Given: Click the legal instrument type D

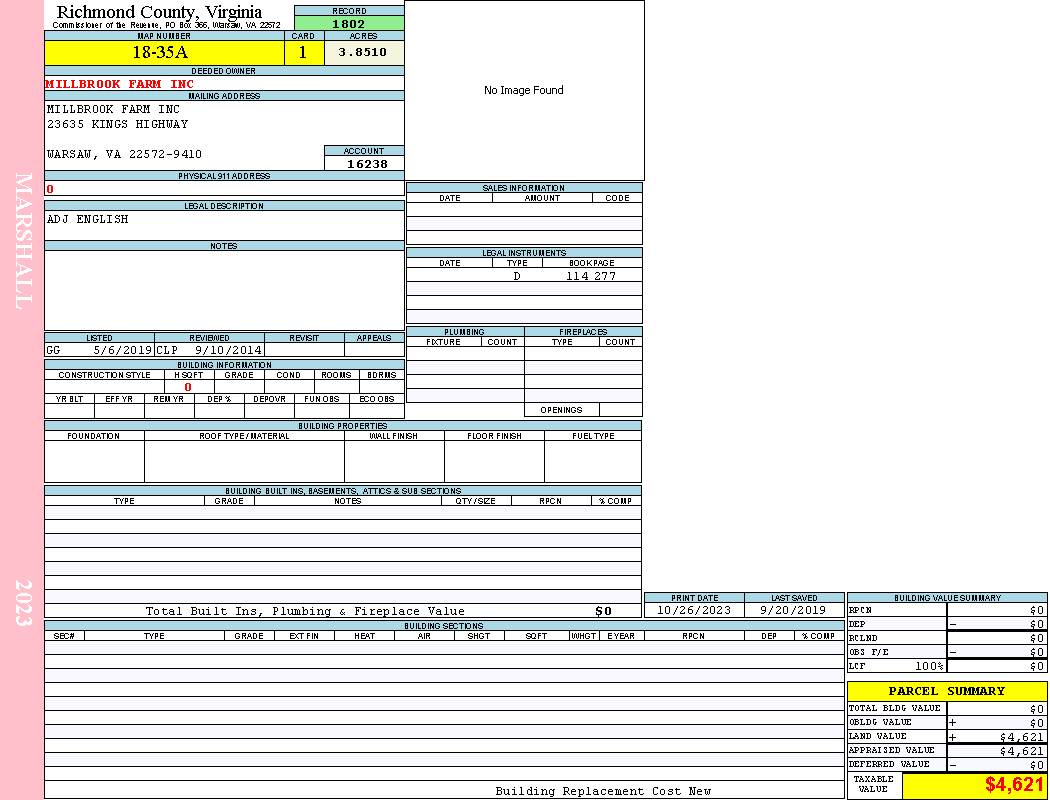Looking at the screenshot, I should tap(516, 276).
